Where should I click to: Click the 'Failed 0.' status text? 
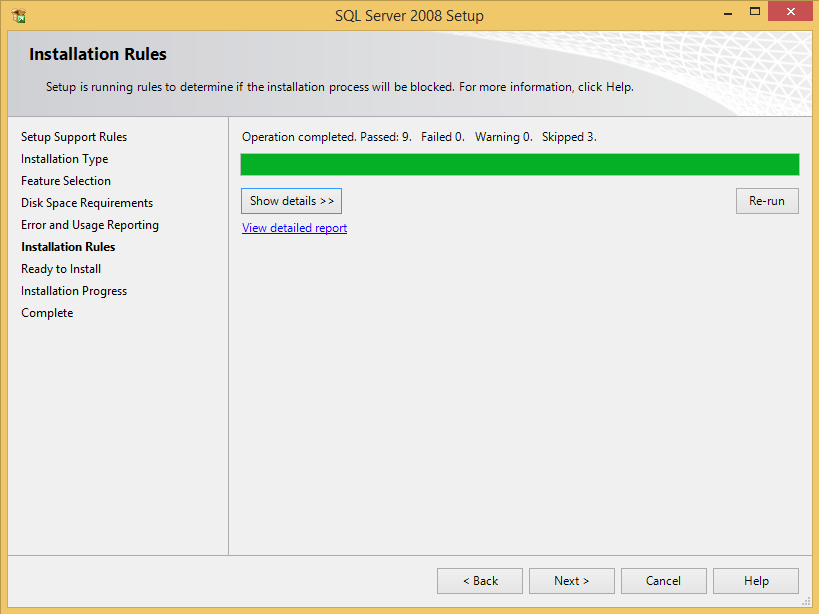coord(443,137)
